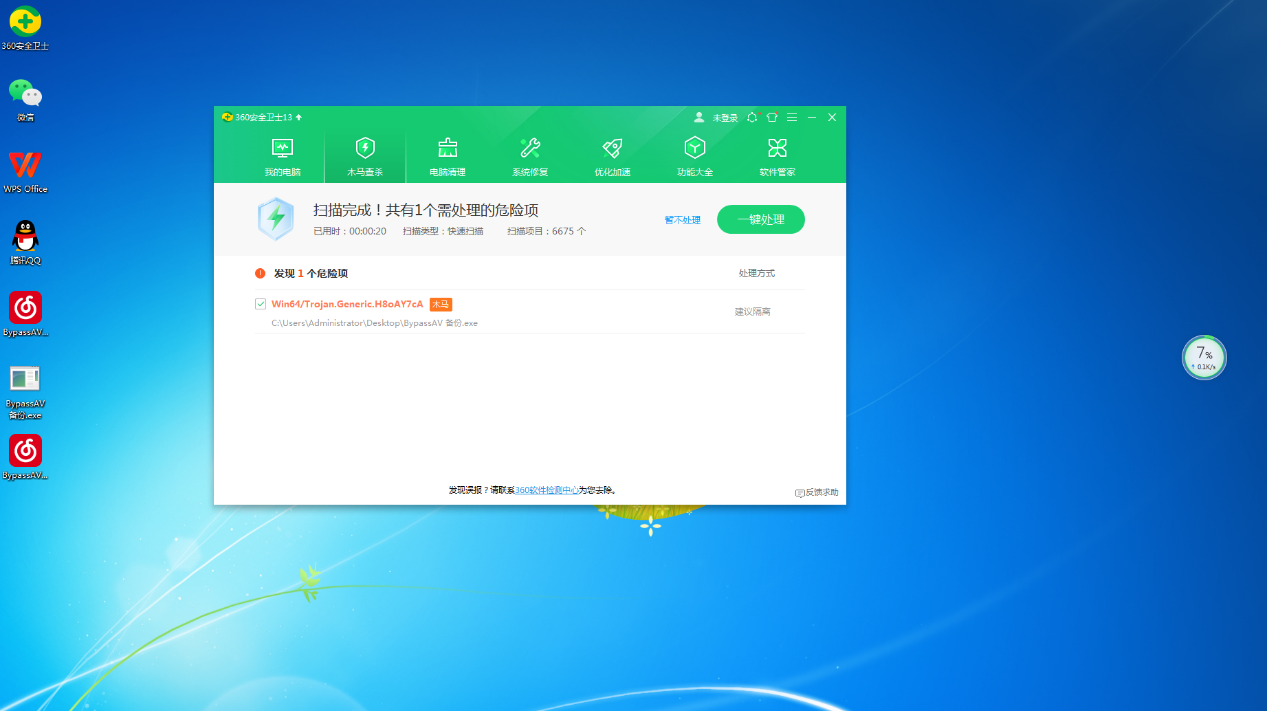Click the 扫描项目：6675 个 text
Image resolution: width=1267 pixels, height=711 pixels.
[x=547, y=231]
